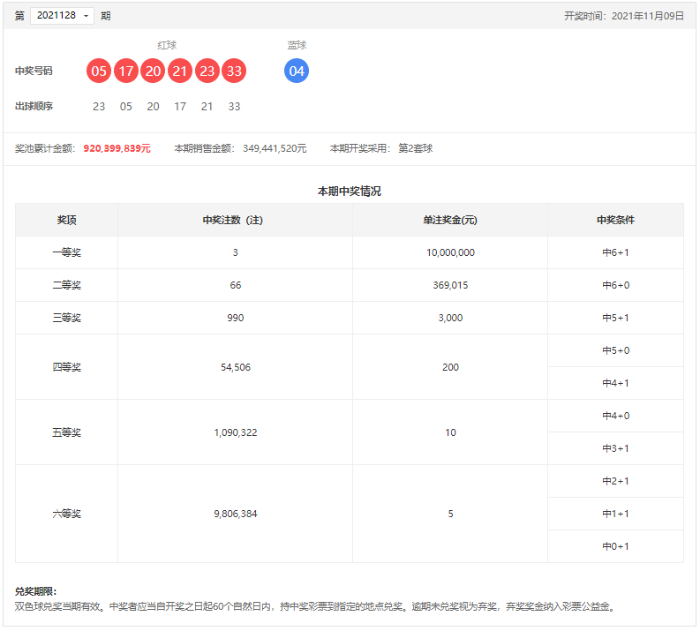700x631 pixels.
Task: Click the 中奖注数 (注) column header
Action: (235, 220)
